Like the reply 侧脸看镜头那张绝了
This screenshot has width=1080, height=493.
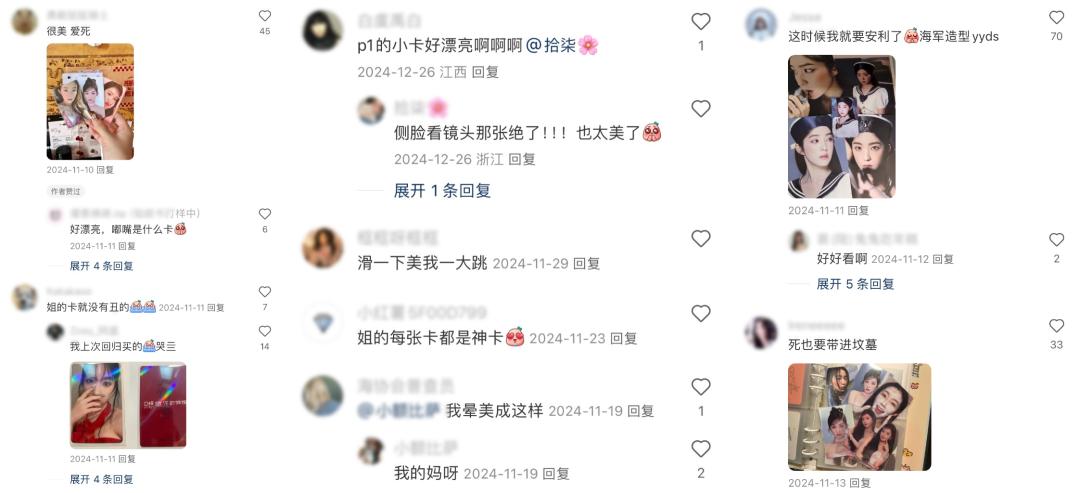(x=700, y=109)
